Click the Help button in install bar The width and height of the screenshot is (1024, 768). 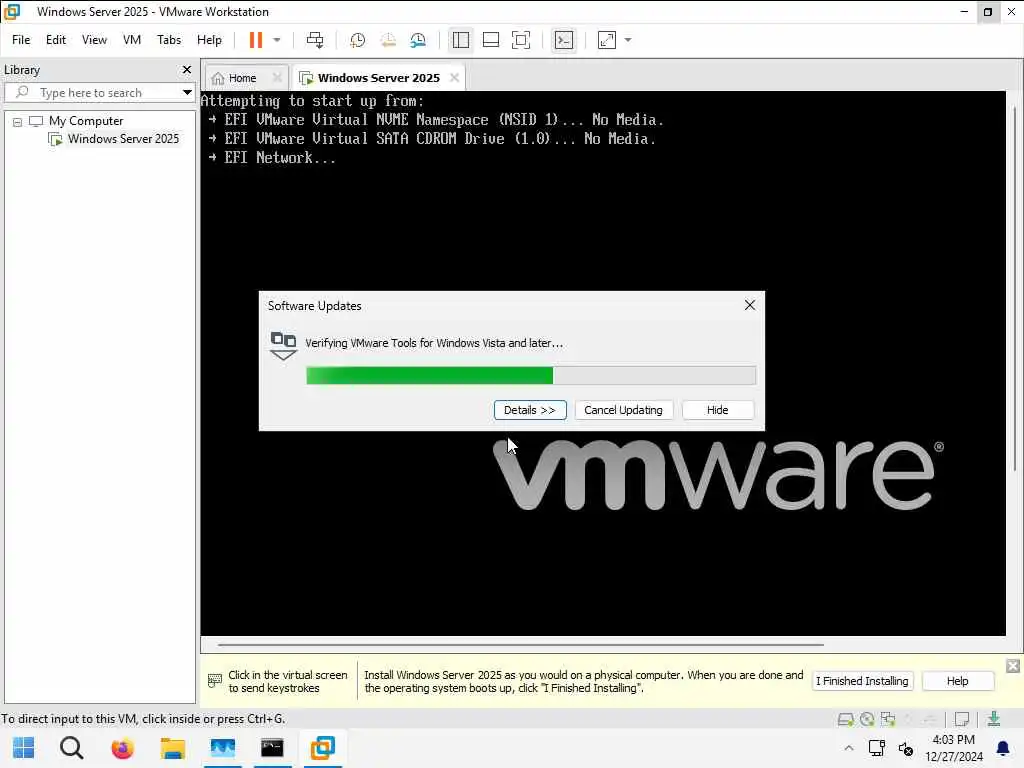tap(957, 681)
